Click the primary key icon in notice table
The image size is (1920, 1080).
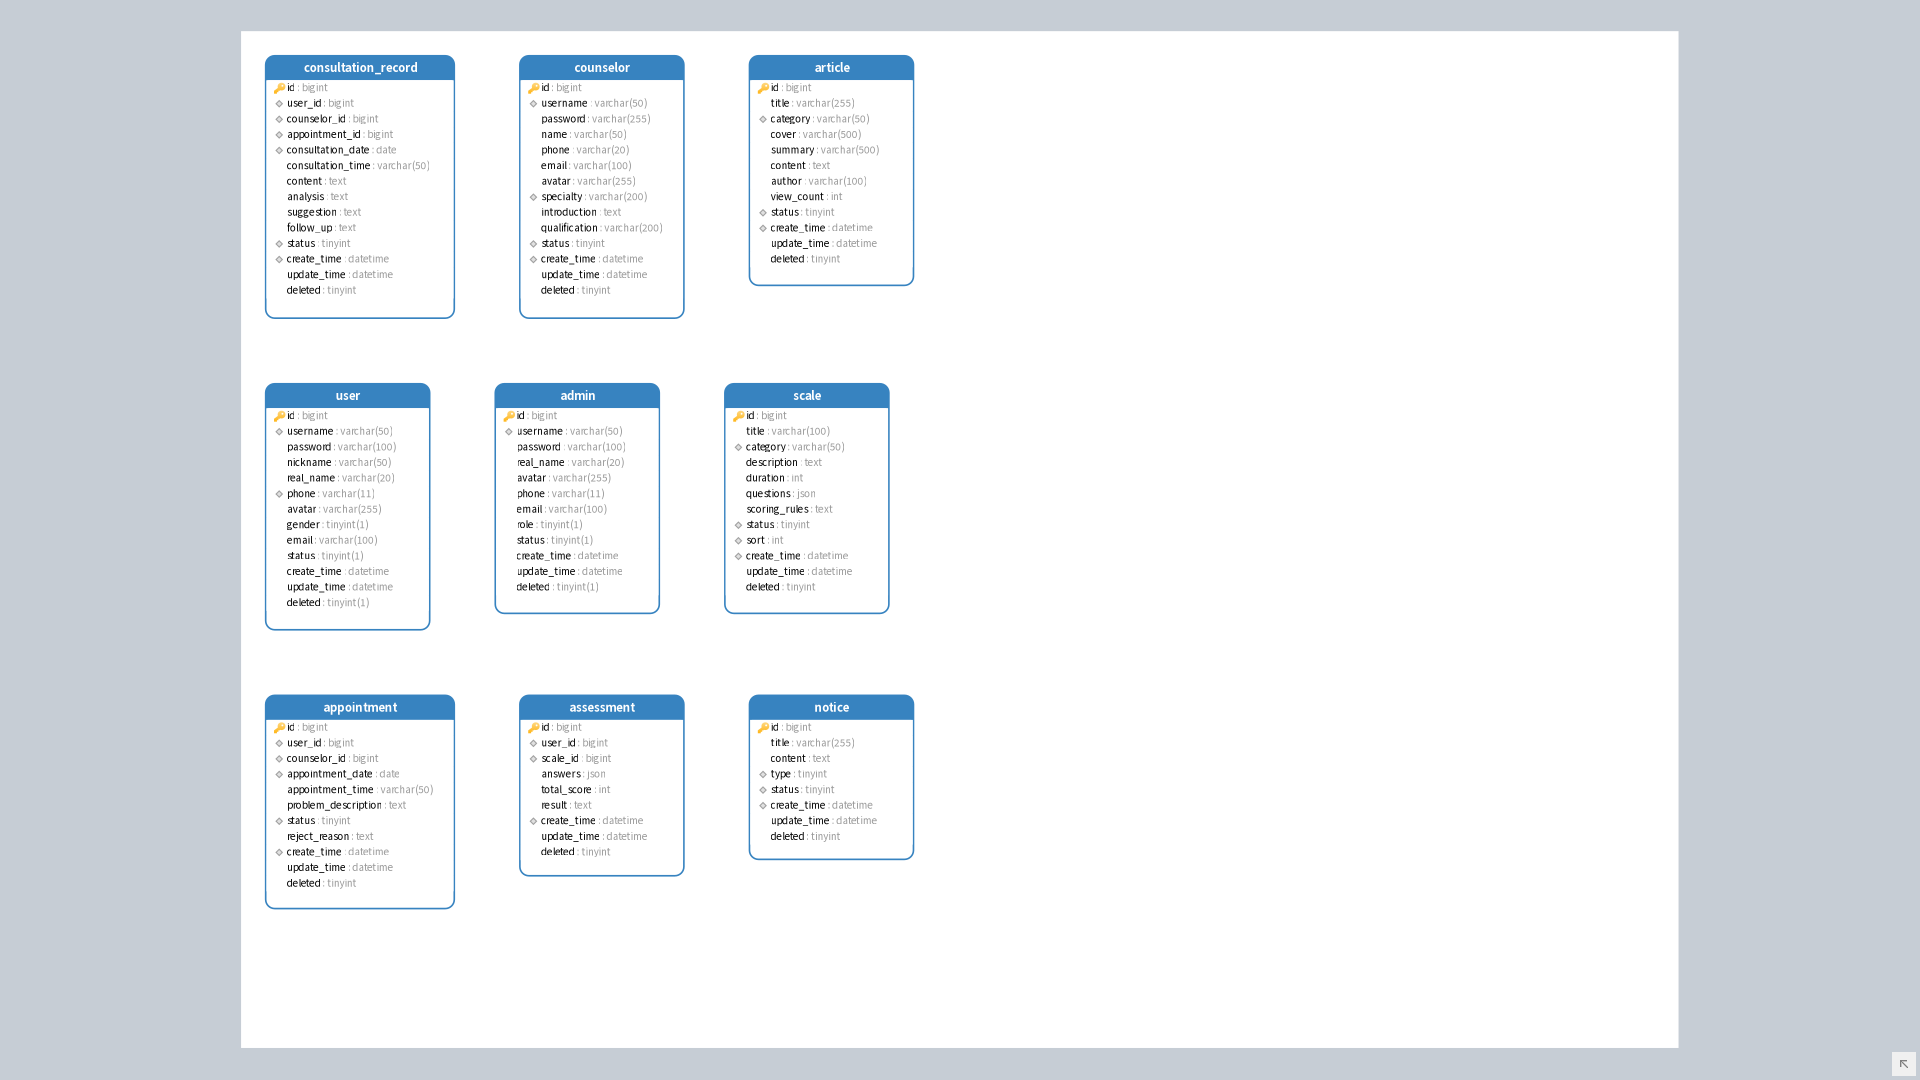pos(763,728)
